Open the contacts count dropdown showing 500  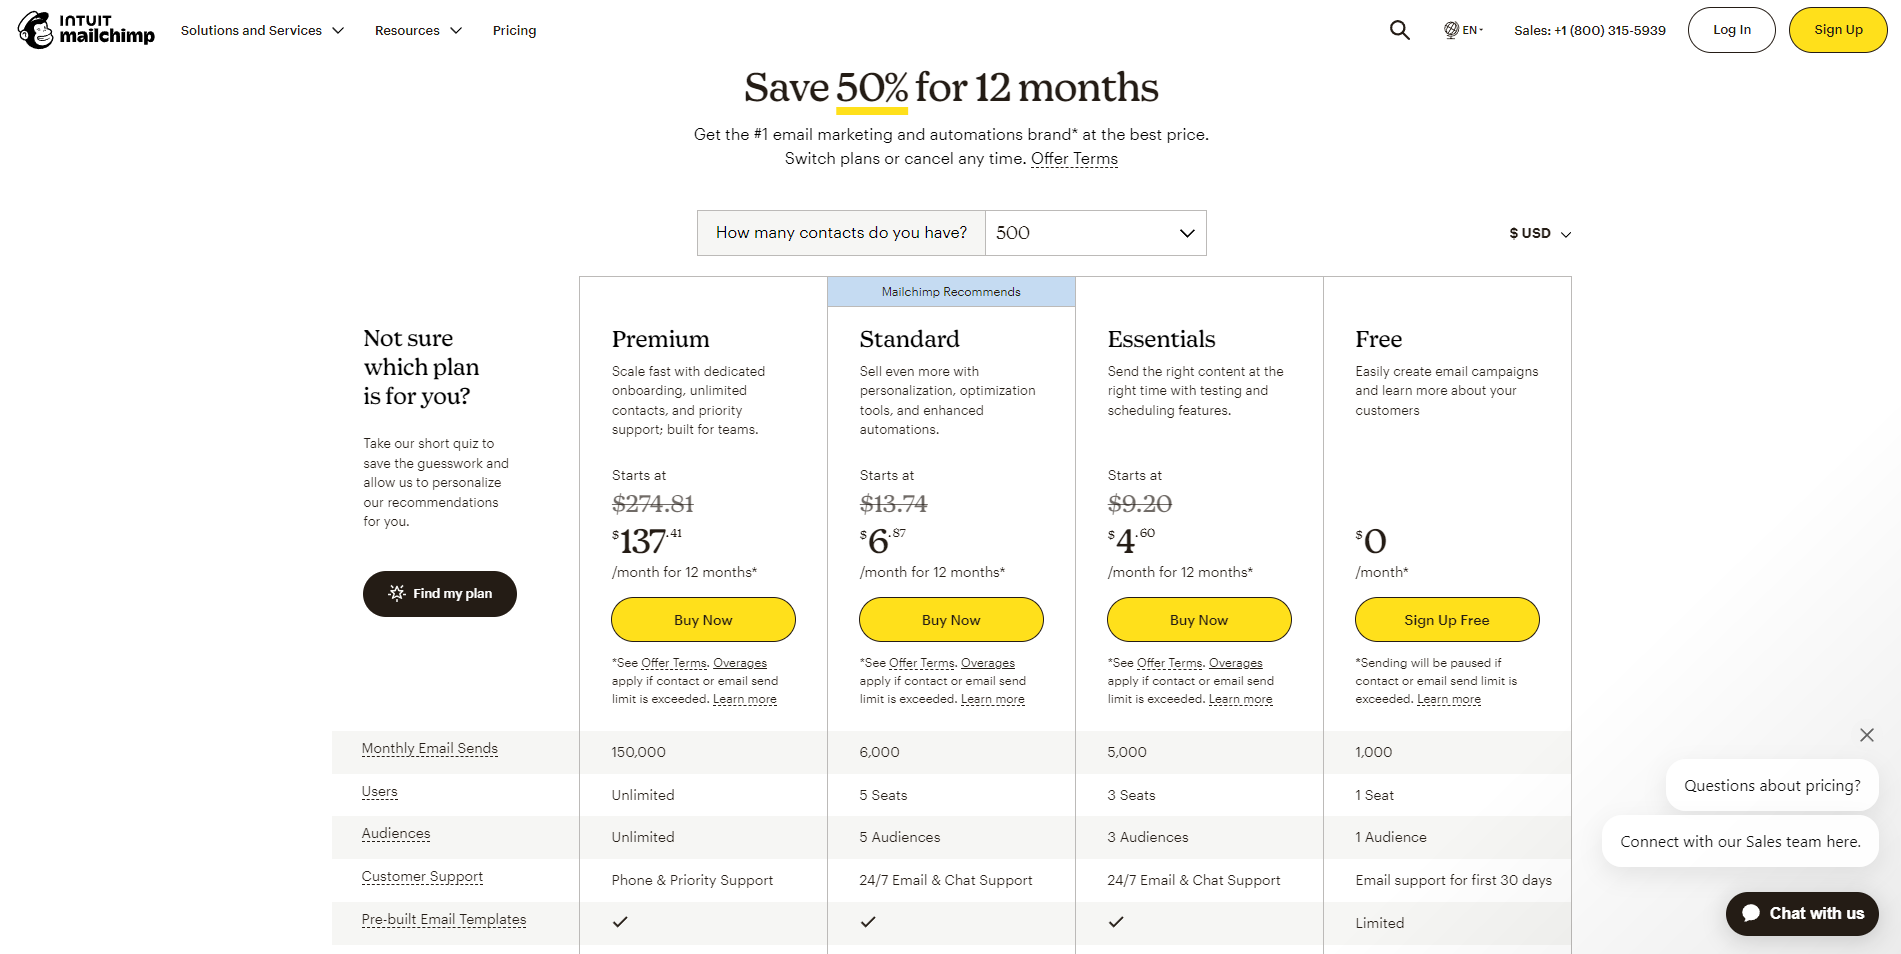1095,232
